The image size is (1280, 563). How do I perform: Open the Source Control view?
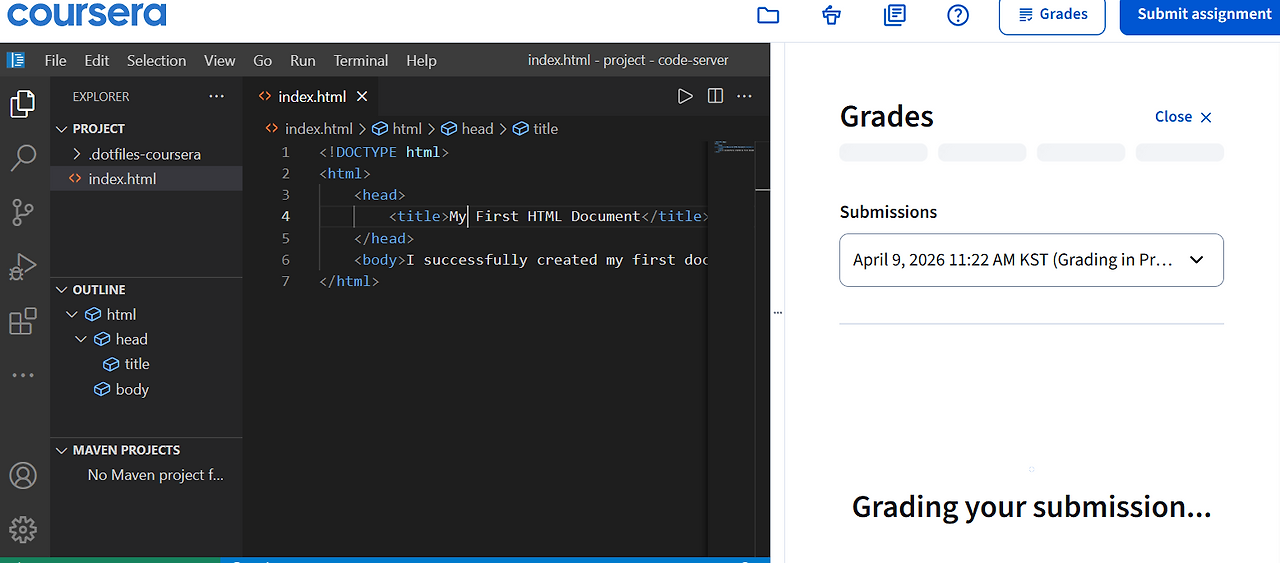point(22,212)
